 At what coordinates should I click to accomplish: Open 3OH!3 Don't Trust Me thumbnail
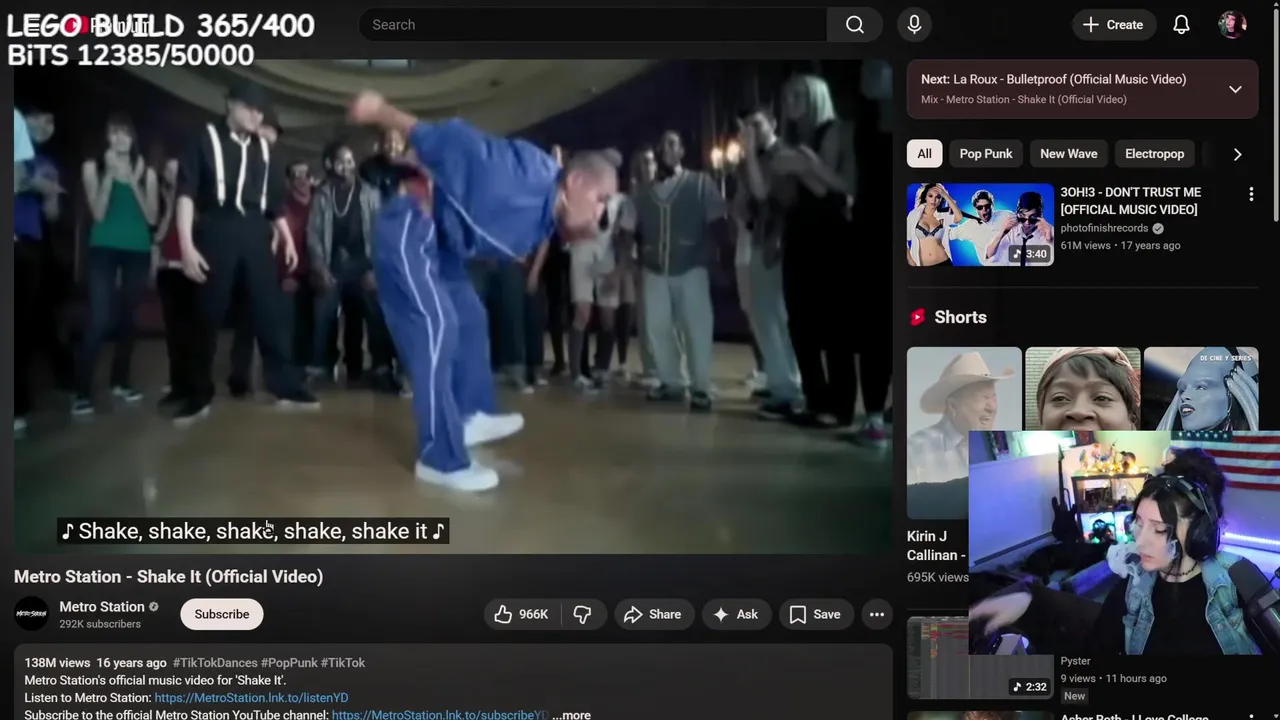(980, 224)
